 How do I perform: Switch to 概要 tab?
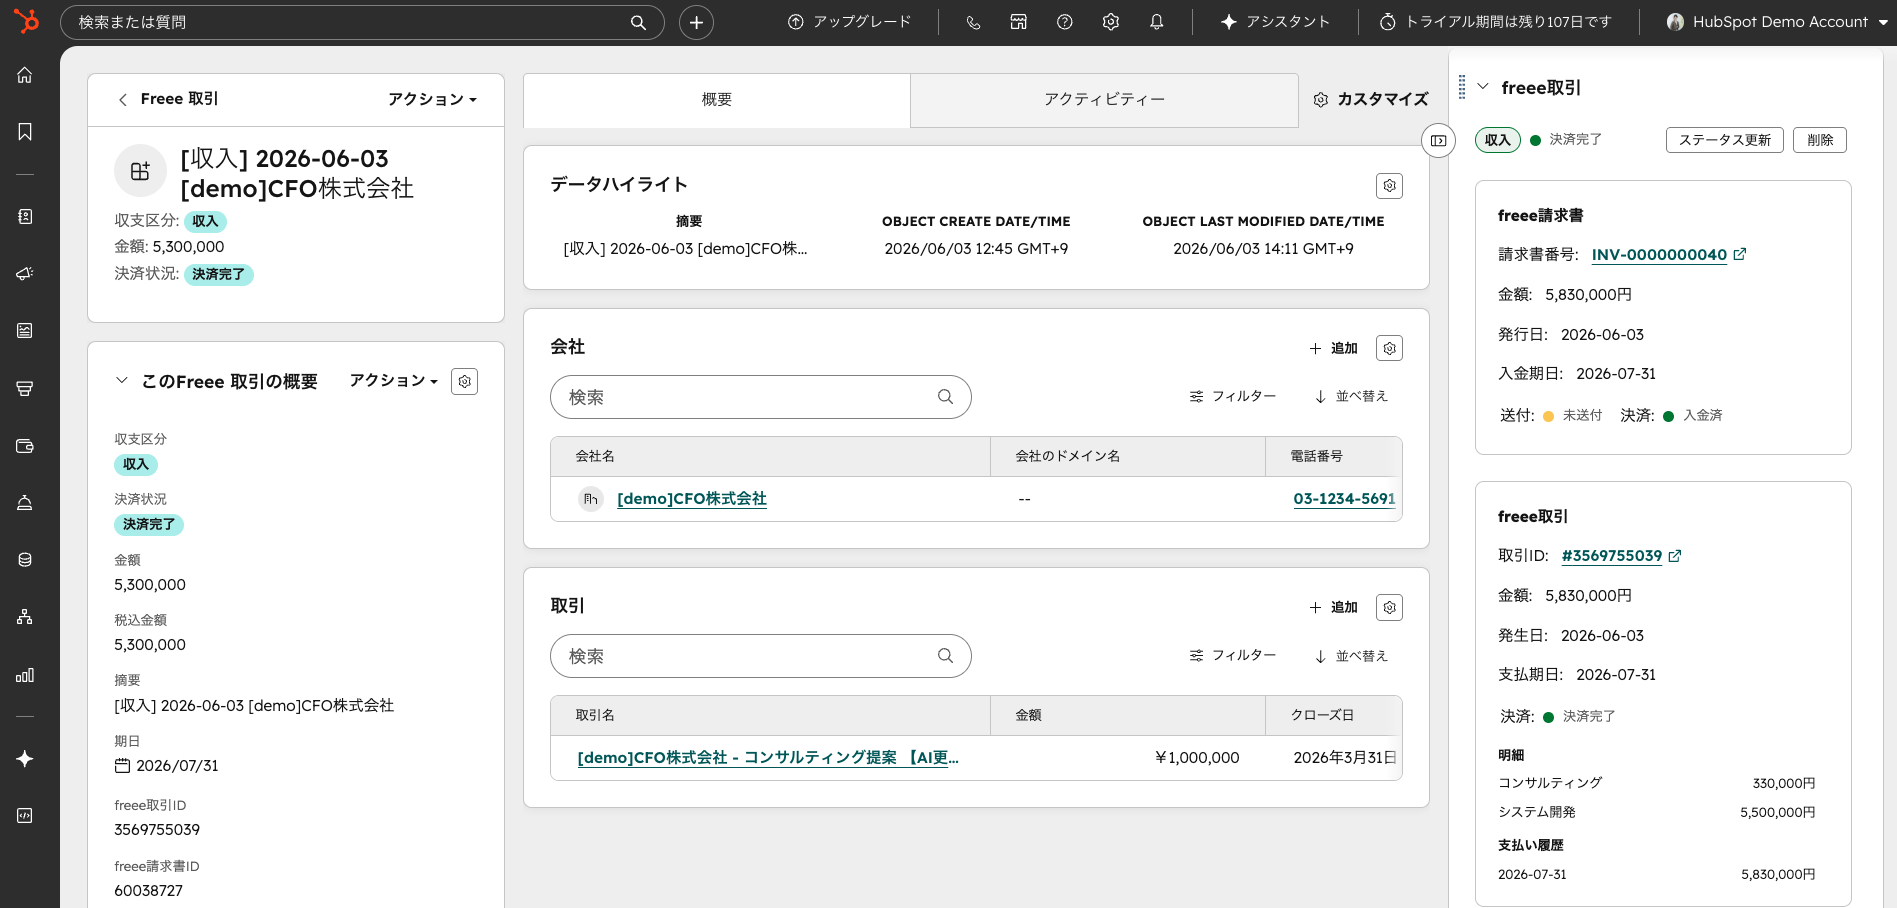[717, 100]
